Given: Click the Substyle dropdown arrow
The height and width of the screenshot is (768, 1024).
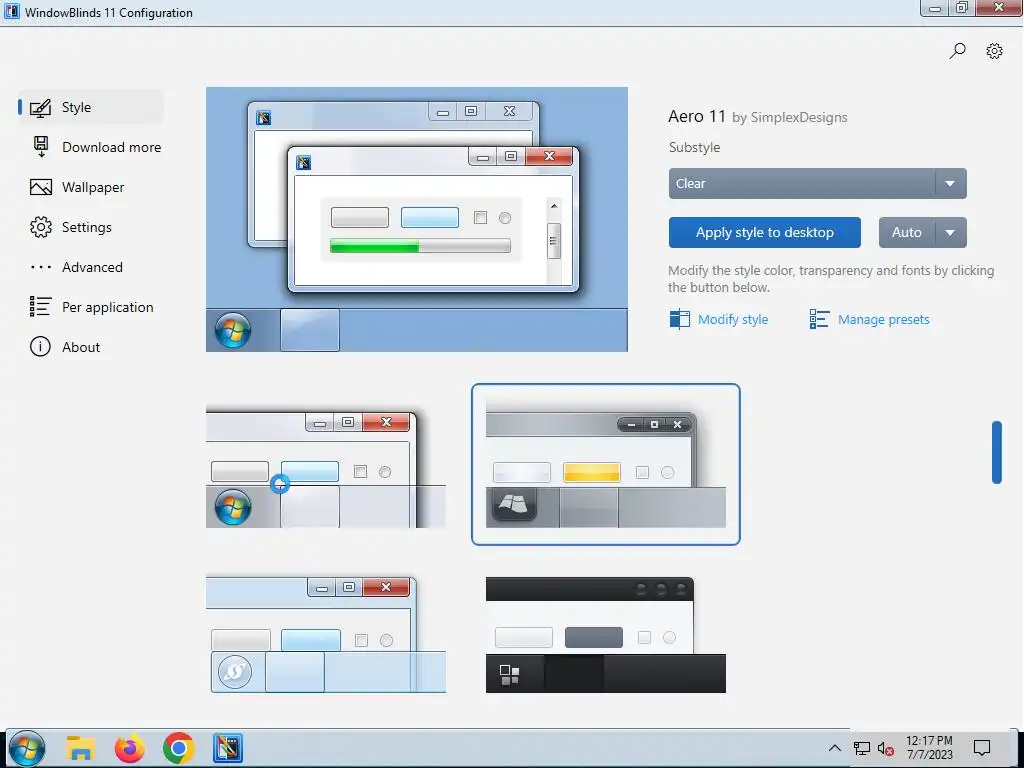Looking at the screenshot, I should pyautogui.click(x=950, y=184).
